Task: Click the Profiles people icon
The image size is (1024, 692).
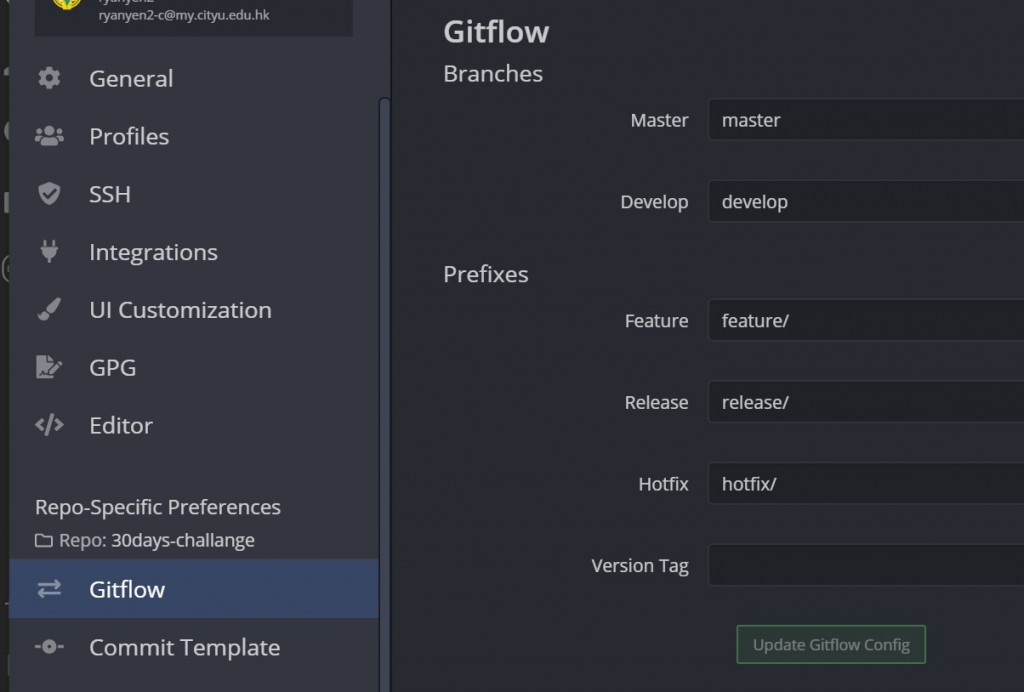Action: (49, 136)
